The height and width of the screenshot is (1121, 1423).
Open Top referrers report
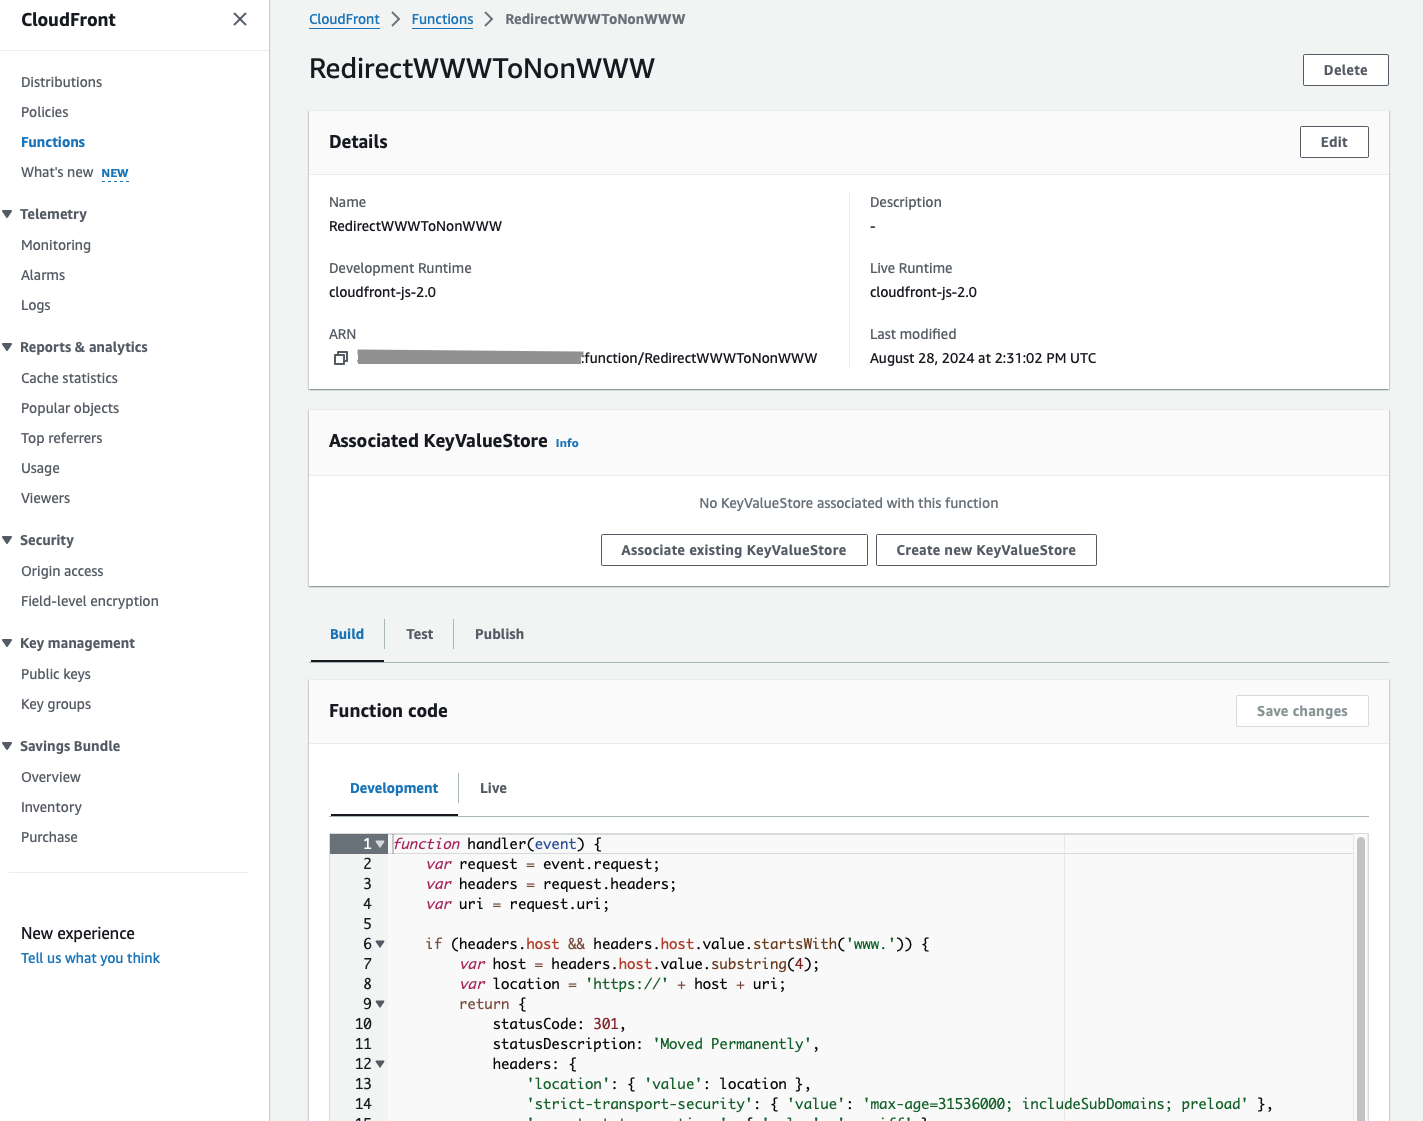61,438
